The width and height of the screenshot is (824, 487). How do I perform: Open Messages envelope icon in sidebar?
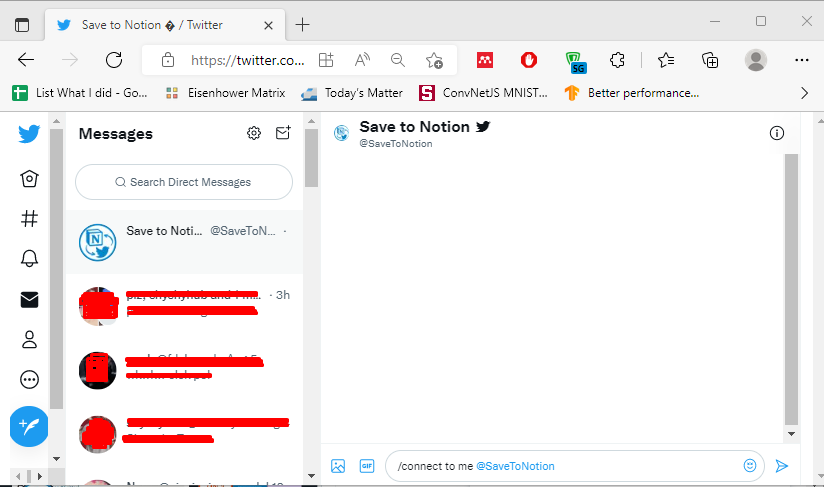(x=29, y=299)
